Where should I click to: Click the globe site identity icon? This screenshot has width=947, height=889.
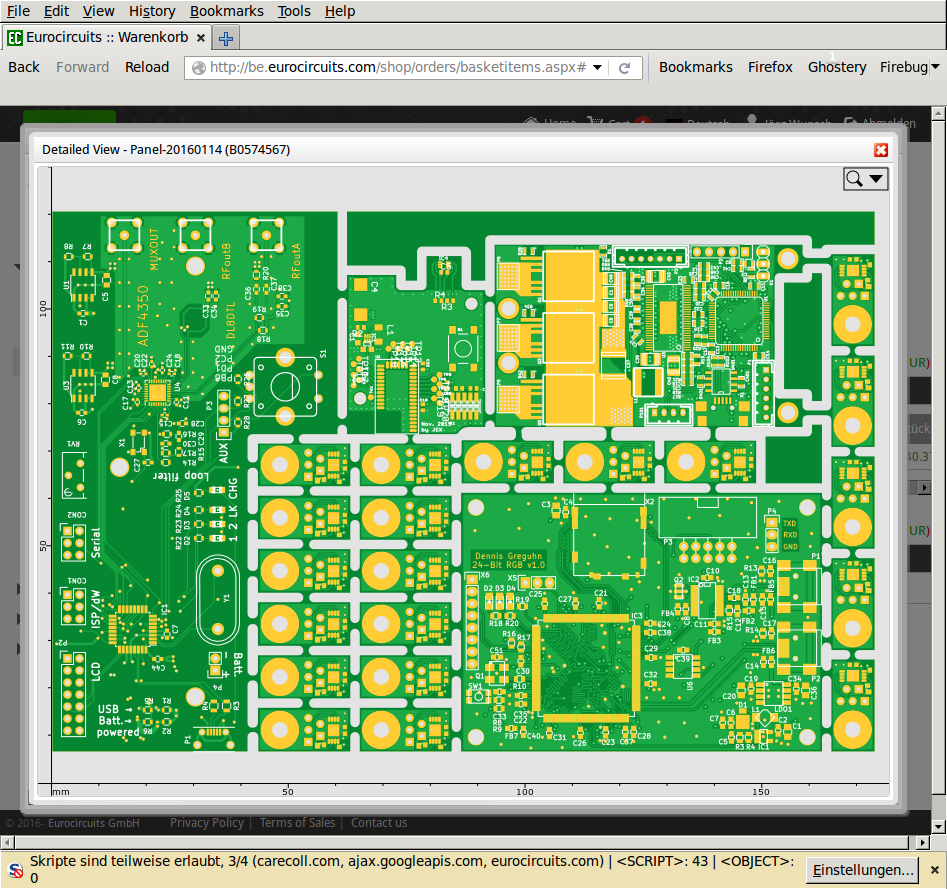(x=198, y=68)
